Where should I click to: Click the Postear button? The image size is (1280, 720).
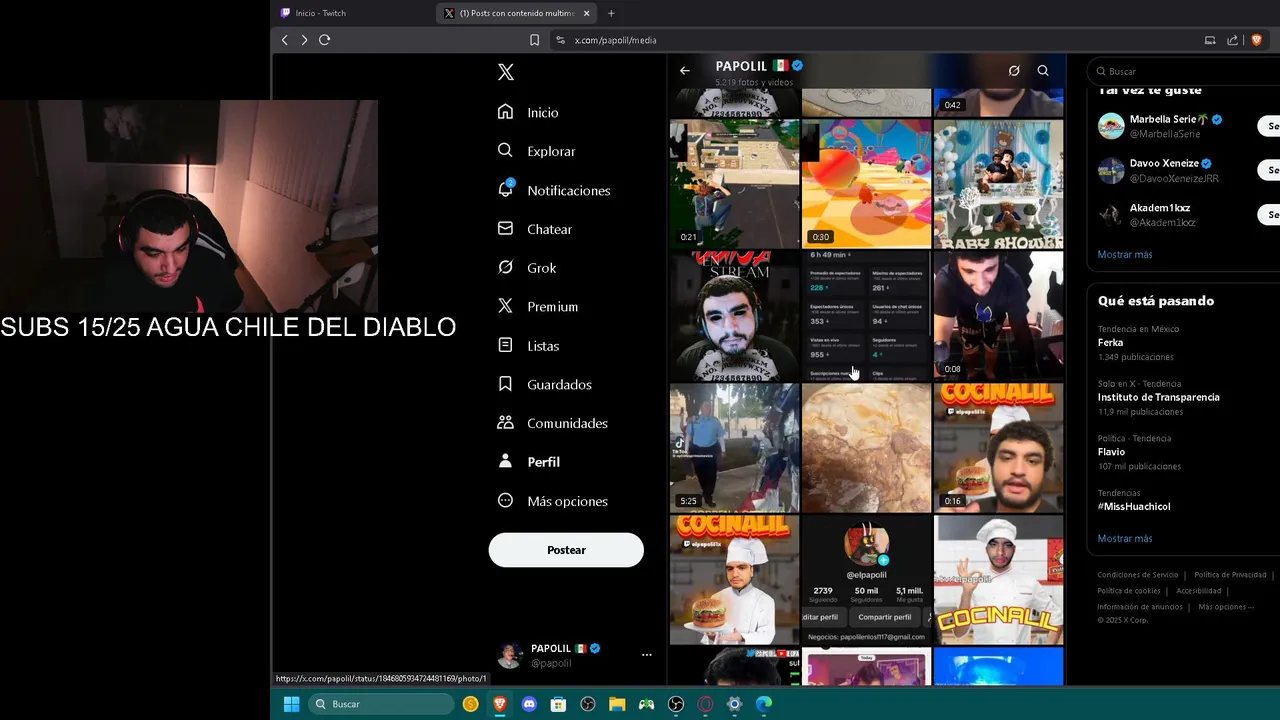(566, 550)
